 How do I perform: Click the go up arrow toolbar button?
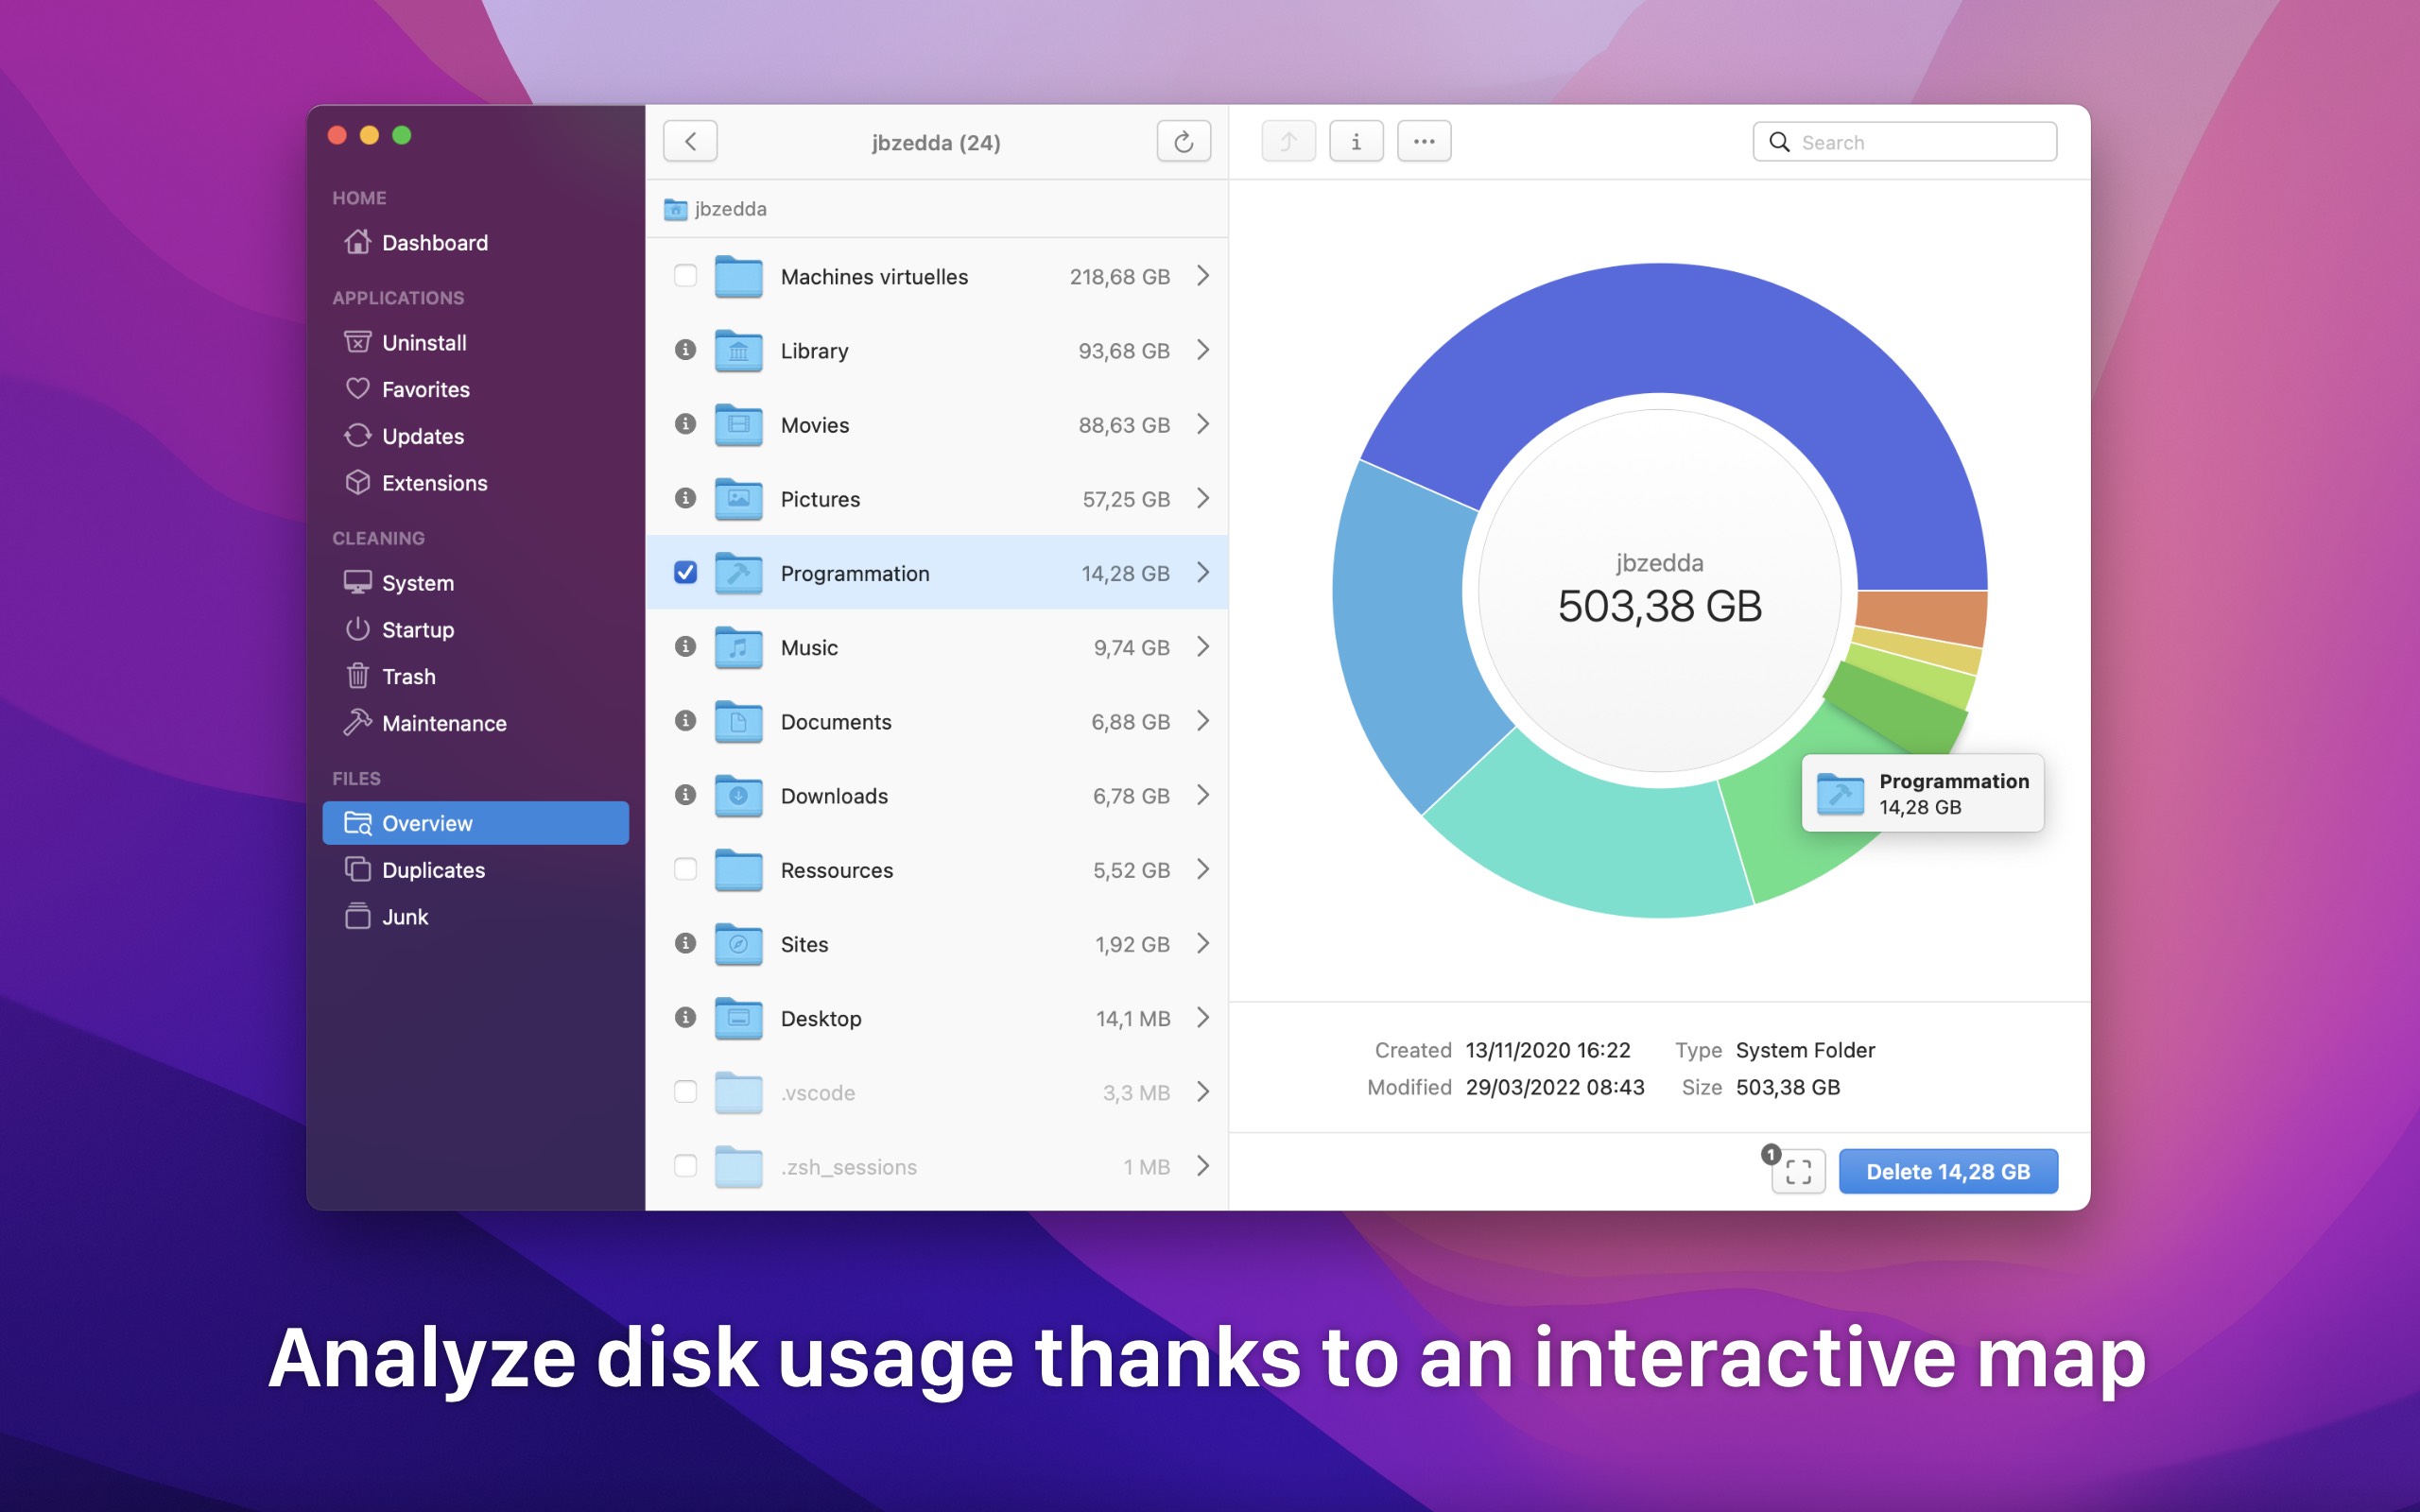(x=1288, y=142)
